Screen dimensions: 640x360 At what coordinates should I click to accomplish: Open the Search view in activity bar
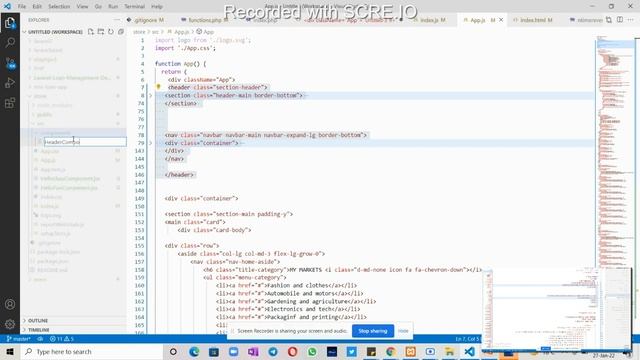(x=10, y=42)
